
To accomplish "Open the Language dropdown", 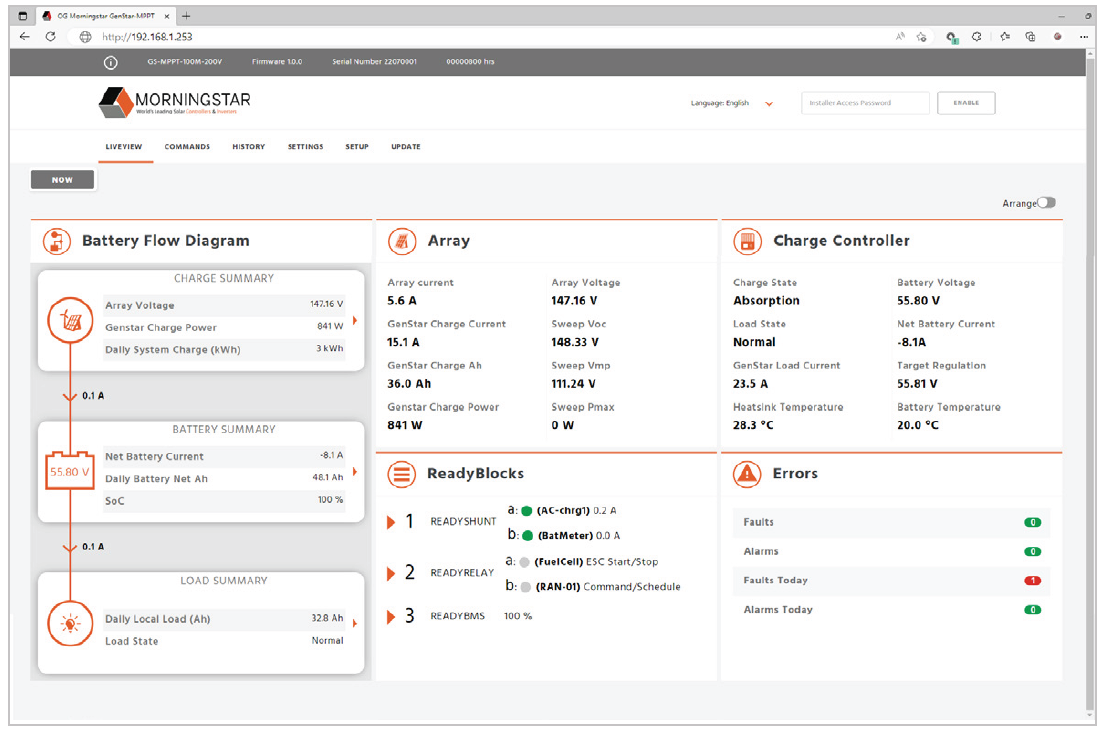I will pyautogui.click(x=768, y=103).
